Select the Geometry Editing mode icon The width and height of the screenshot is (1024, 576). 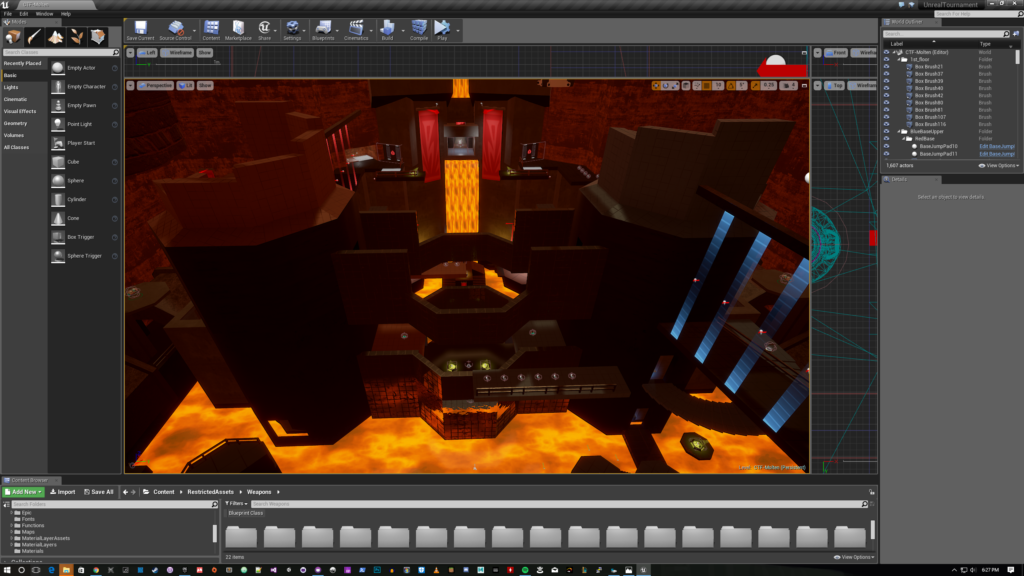coord(98,37)
